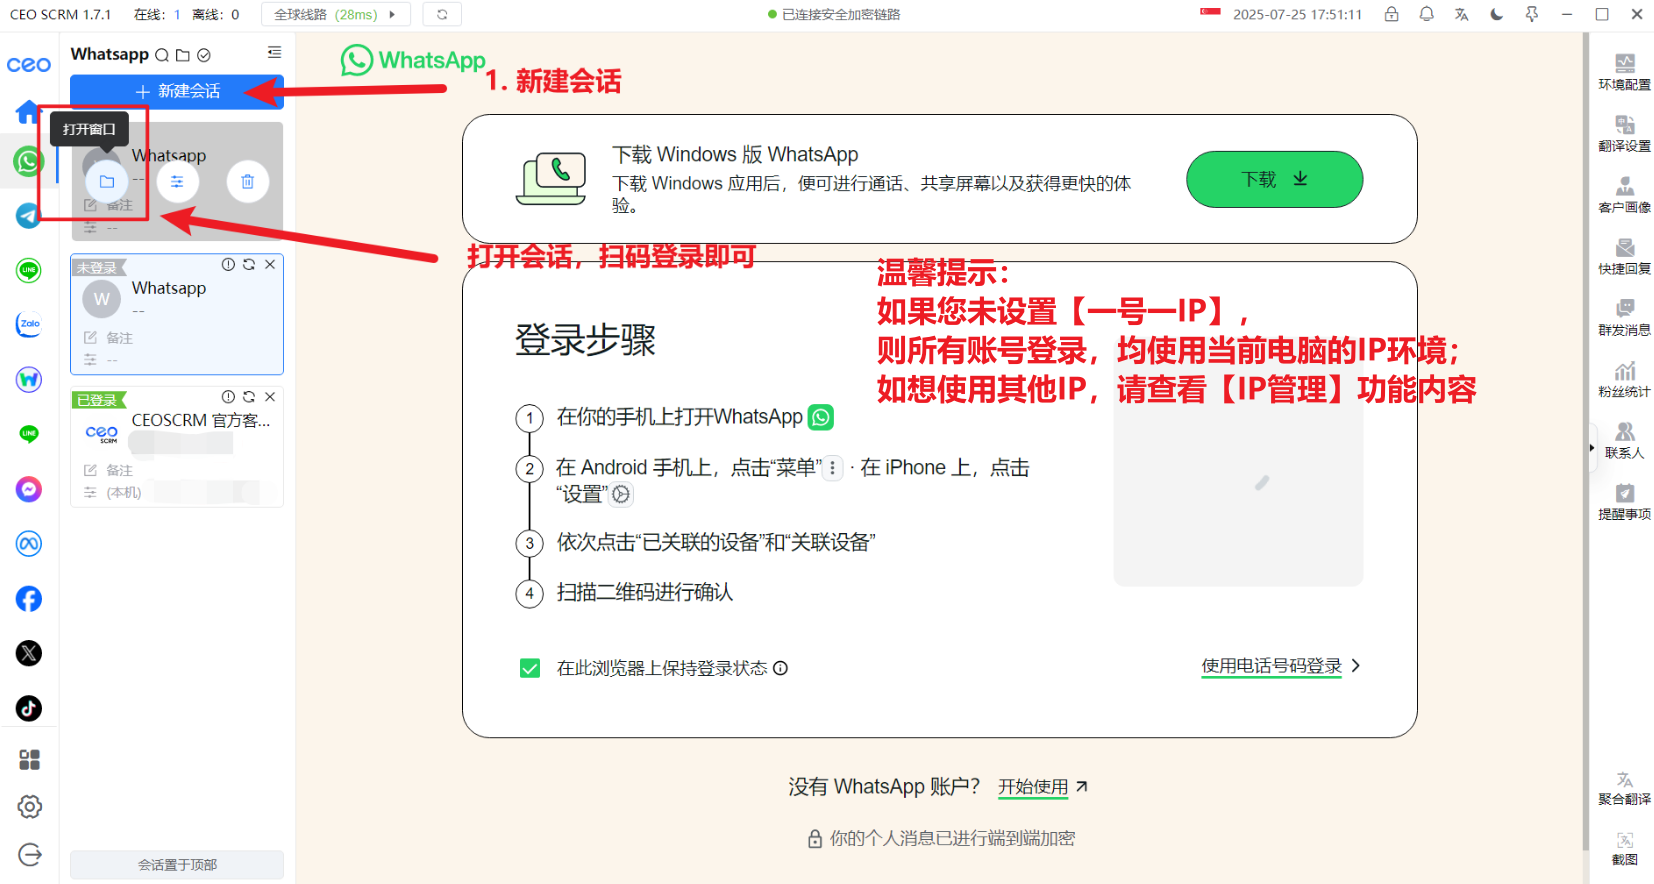Open the Zalo platform icon
The height and width of the screenshot is (884, 1654).
pyautogui.click(x=29, y=325)
